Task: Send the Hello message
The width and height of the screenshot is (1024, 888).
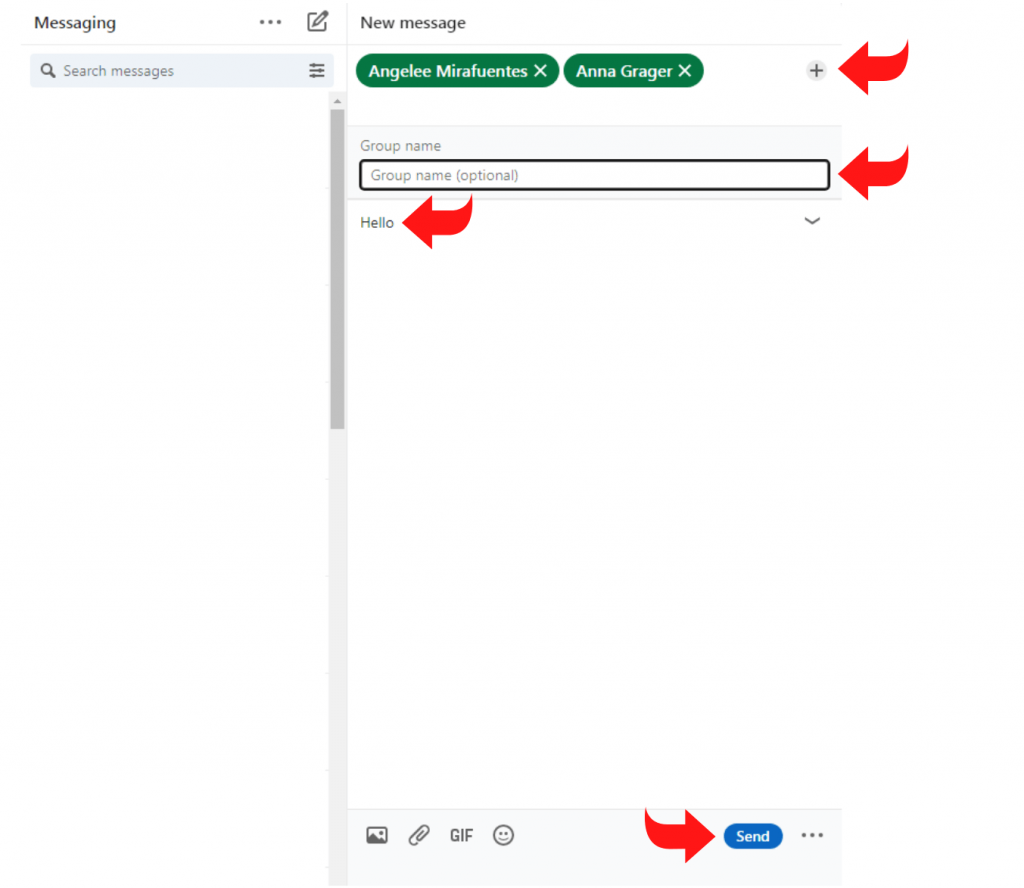Action: (x=753, y=836)
